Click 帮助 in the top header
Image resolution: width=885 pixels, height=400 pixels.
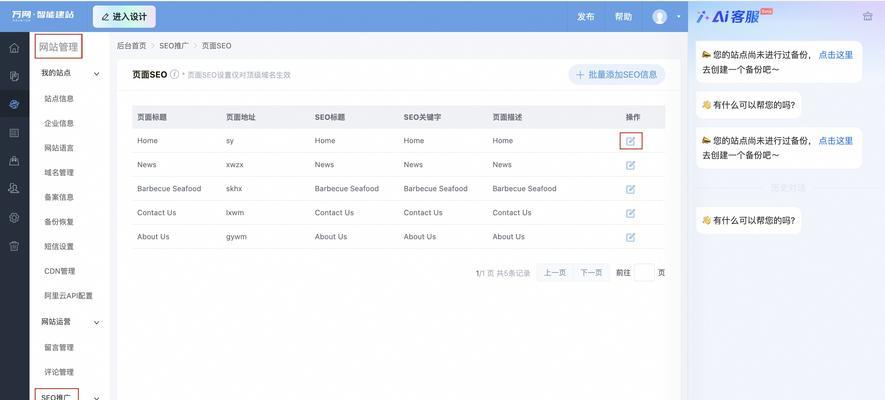pyautogui.click(x=623, y=17)
